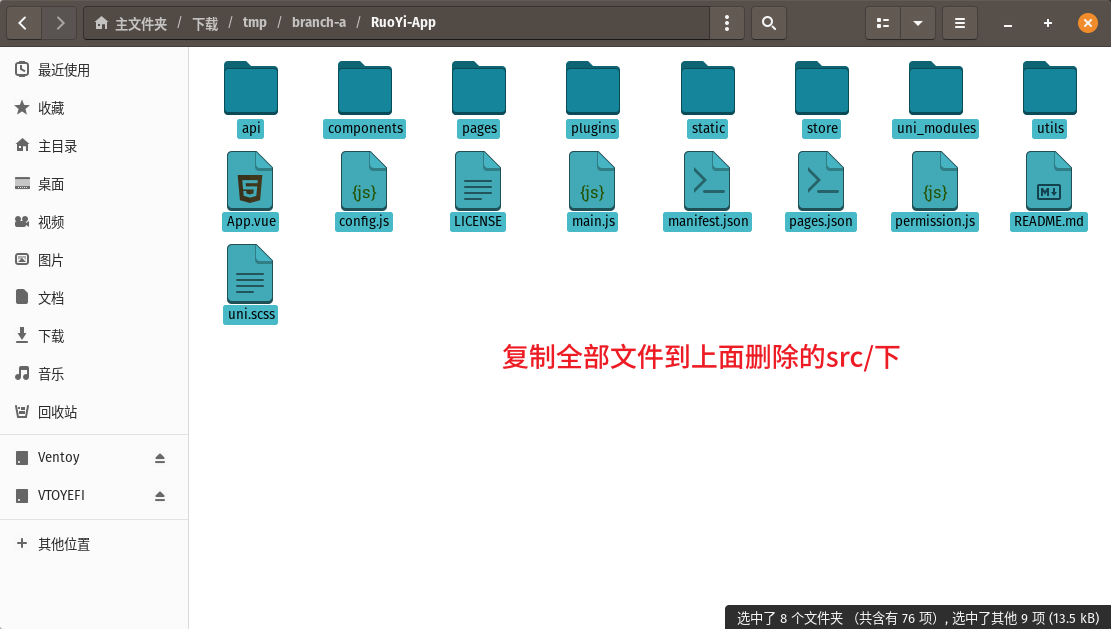Image resolution: width=1111 pixels, height=629 pixels.
Task: Go to 最近使用 in sidebar
Action: (64, 70)
